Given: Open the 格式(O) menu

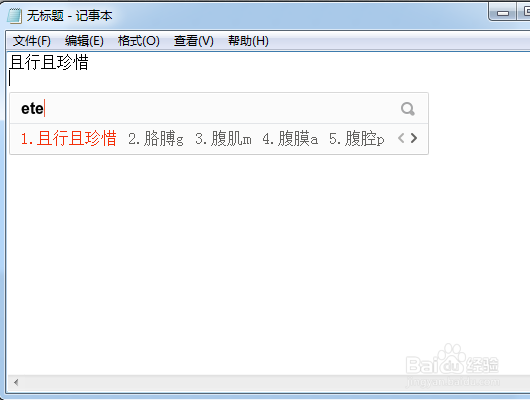Looking at the screenshot, I should point(139,41).
